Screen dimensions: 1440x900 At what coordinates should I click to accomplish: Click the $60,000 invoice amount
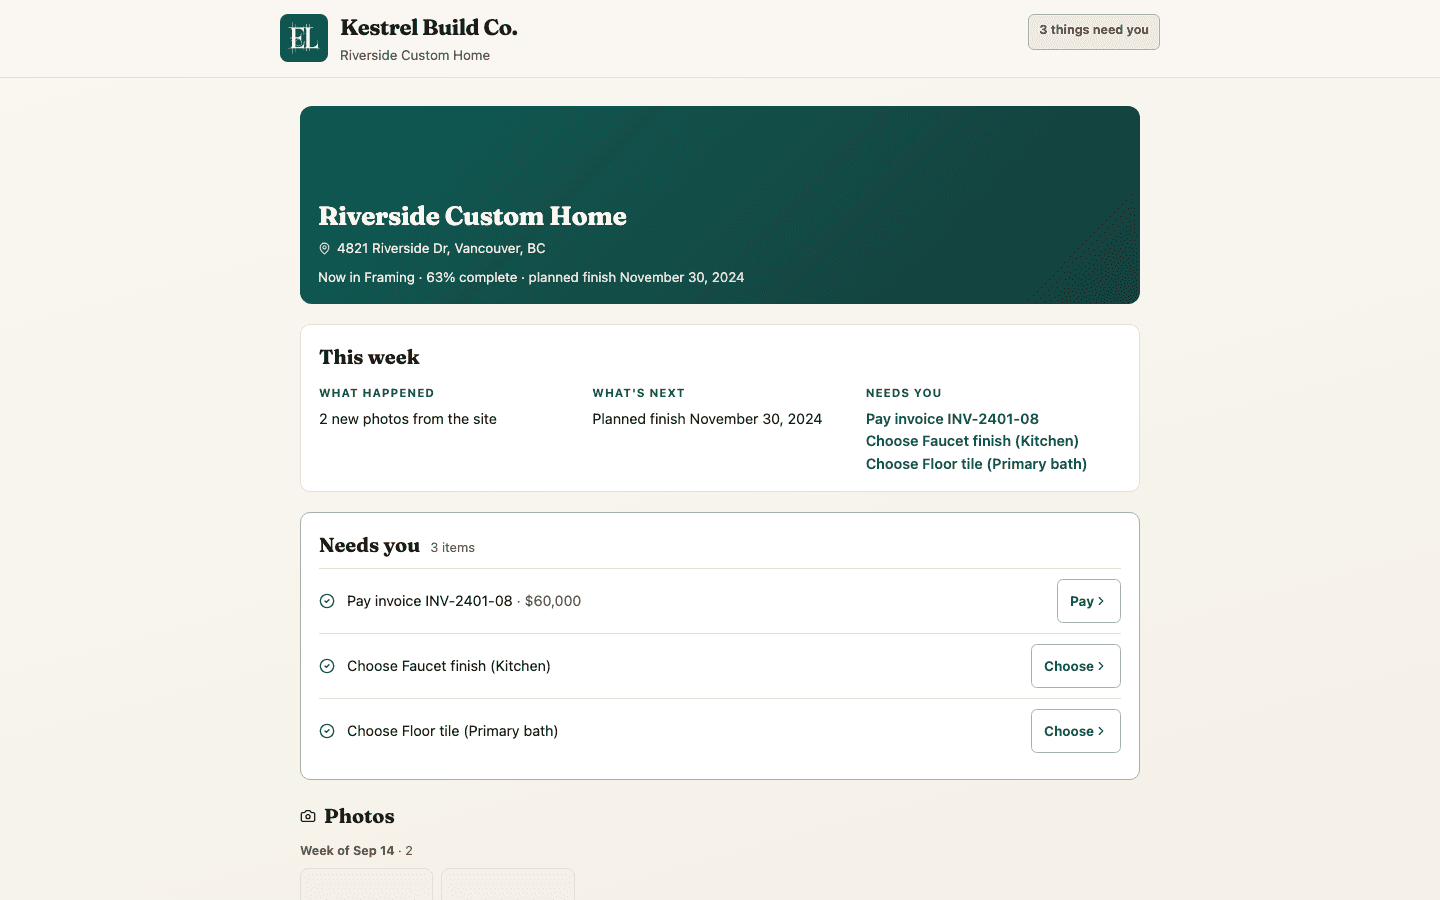(553, 601)
